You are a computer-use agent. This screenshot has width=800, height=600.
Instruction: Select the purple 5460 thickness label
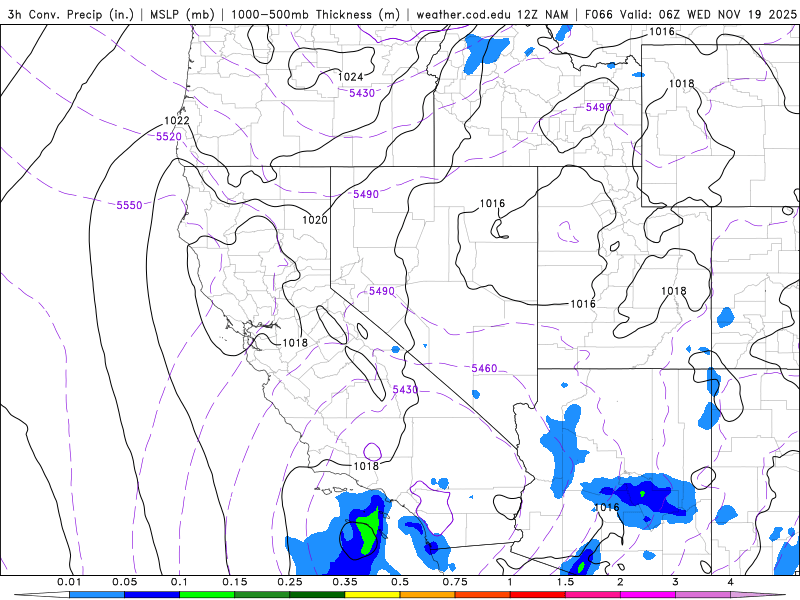484,368
